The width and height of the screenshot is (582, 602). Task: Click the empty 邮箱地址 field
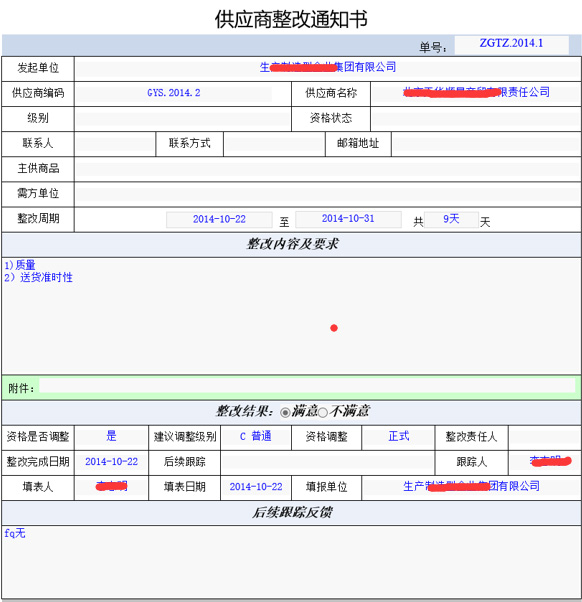pos(486,144)
